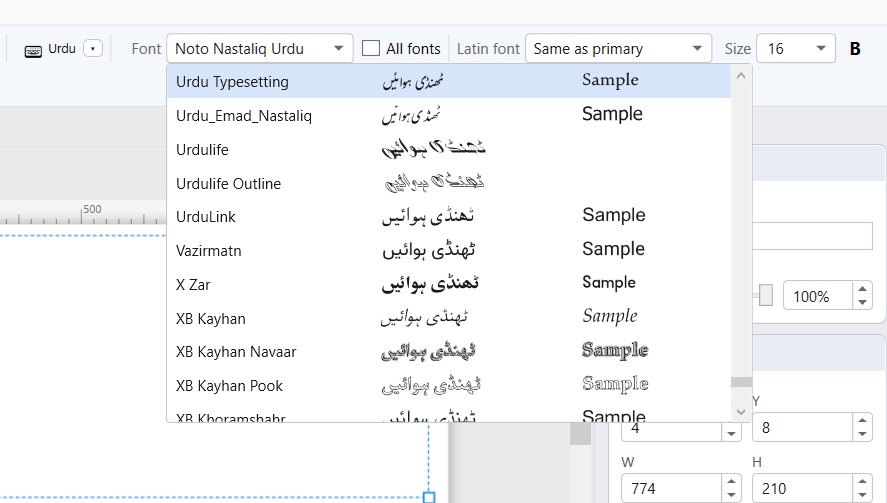The height and width of the screenshot is (503, 887).
Task: Choose the XB Kayhan Navaar font
Action: pyautogui.click(x=449, y=352)
